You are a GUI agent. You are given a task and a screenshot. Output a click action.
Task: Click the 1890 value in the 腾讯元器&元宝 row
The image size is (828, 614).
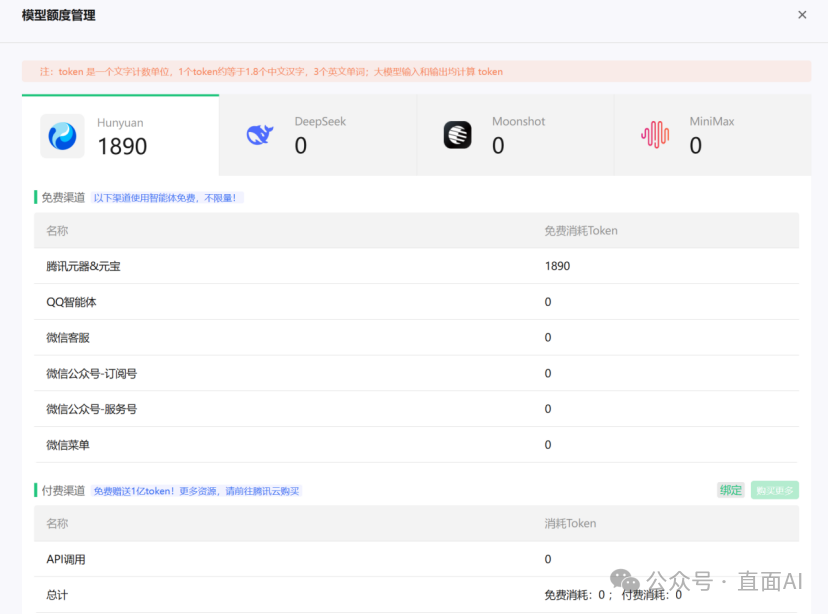(557, 266)
